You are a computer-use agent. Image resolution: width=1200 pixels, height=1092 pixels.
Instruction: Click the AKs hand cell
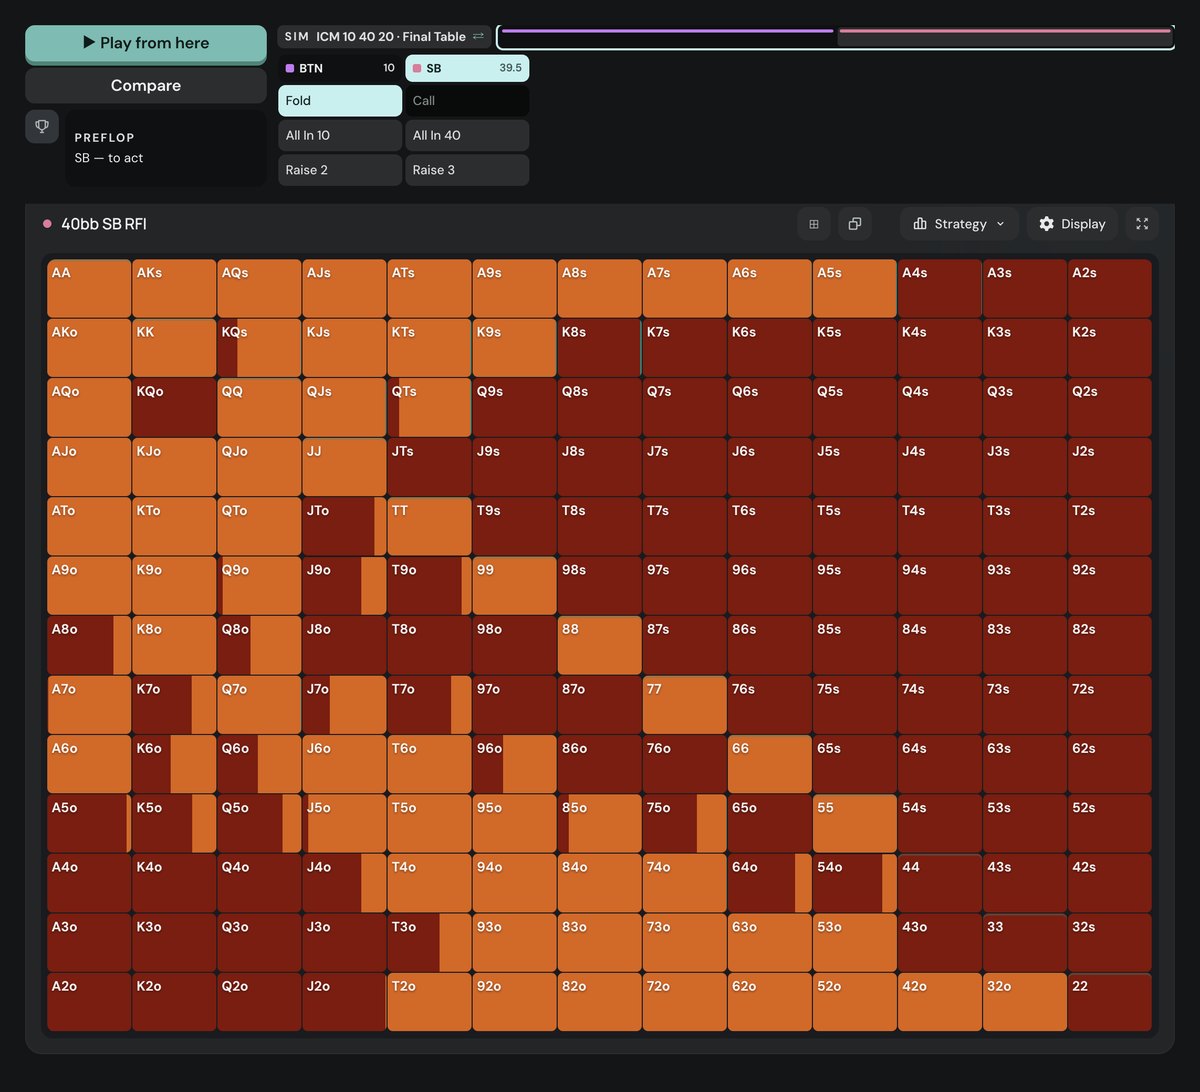point(174,289)
